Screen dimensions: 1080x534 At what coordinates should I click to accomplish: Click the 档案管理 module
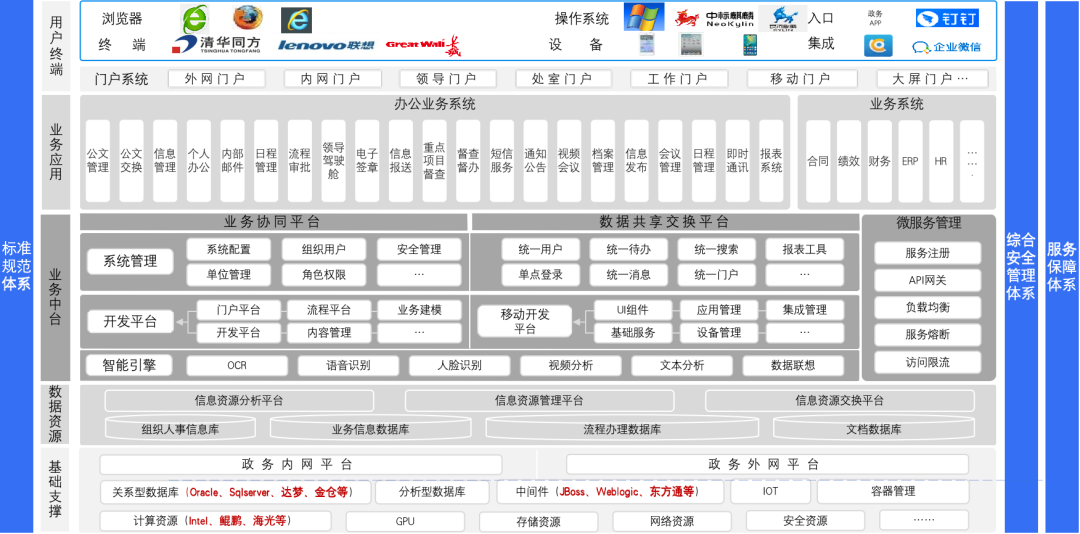point(603,161)
